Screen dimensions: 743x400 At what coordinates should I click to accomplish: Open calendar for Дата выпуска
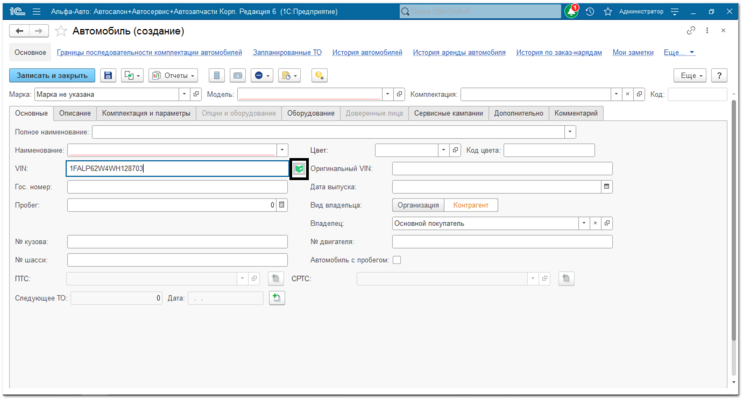pyautogui.click(x=607, y=187)
